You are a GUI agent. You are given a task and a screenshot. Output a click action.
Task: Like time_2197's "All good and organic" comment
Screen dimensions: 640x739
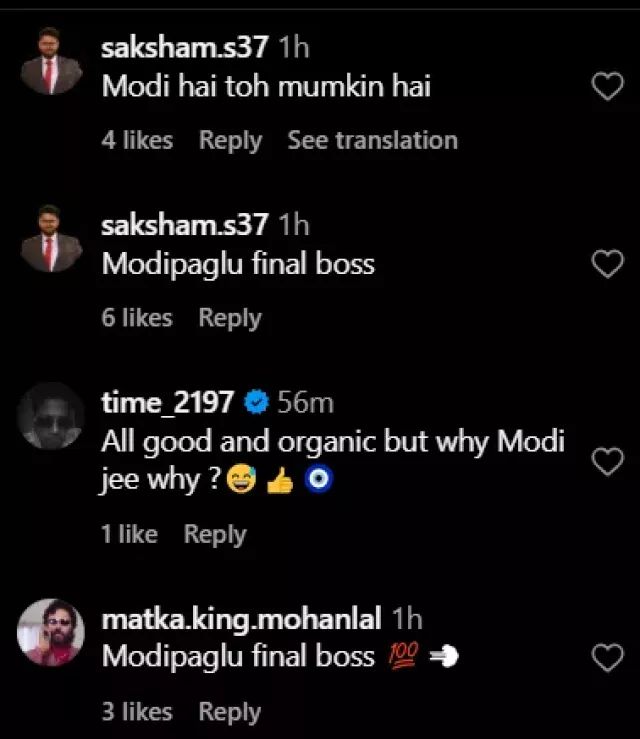tap(608, 461)
